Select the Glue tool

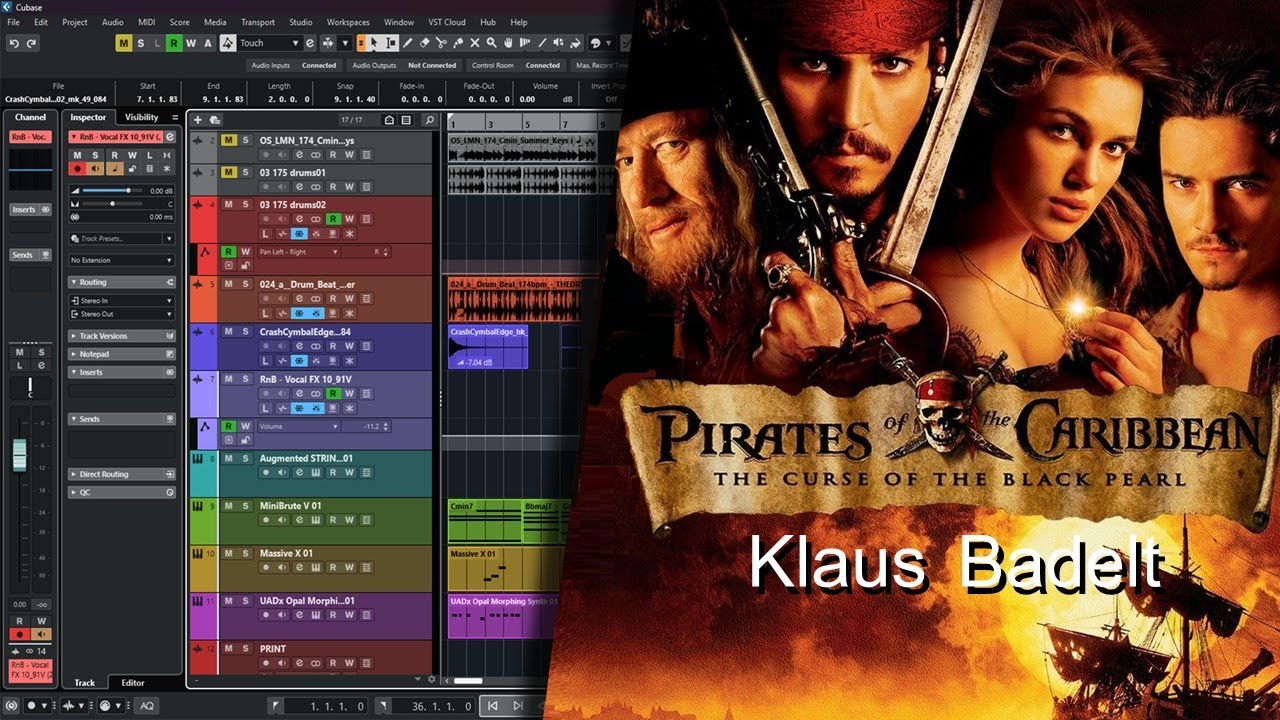pyautogui.click(x=458, y=43)
